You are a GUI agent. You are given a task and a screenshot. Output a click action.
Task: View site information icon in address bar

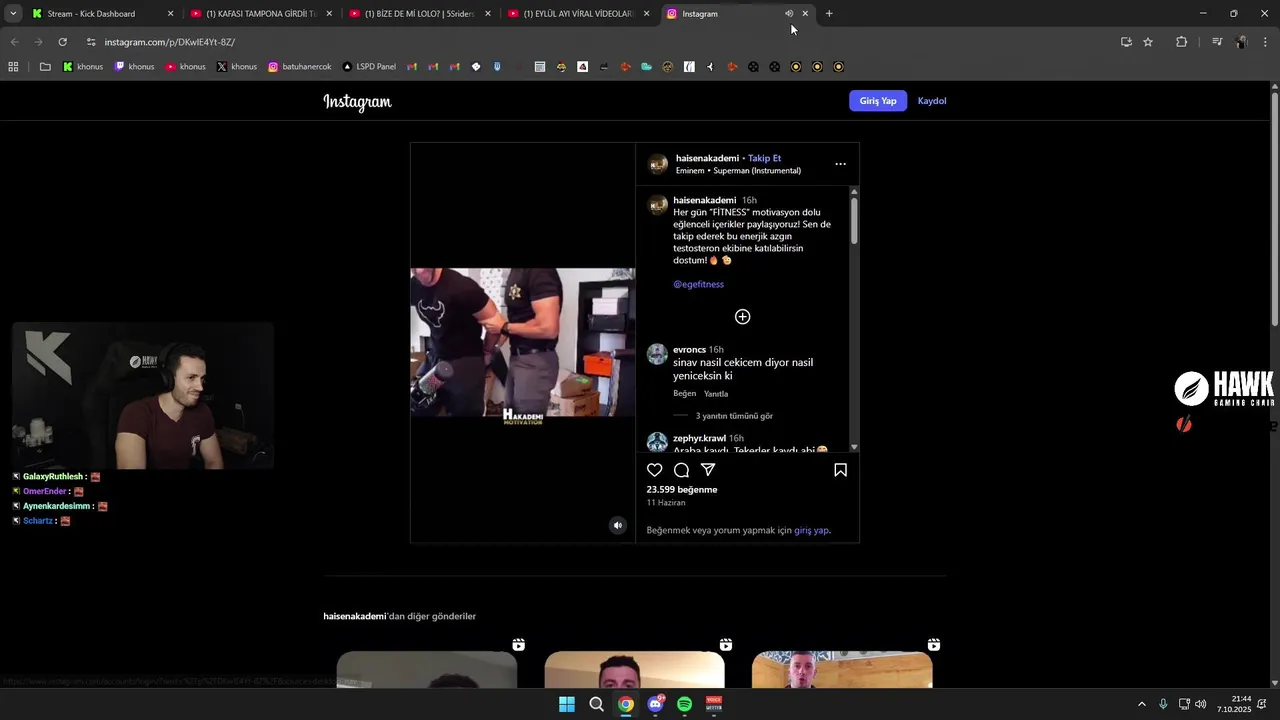pyautogui.click(x=91, y=42)
